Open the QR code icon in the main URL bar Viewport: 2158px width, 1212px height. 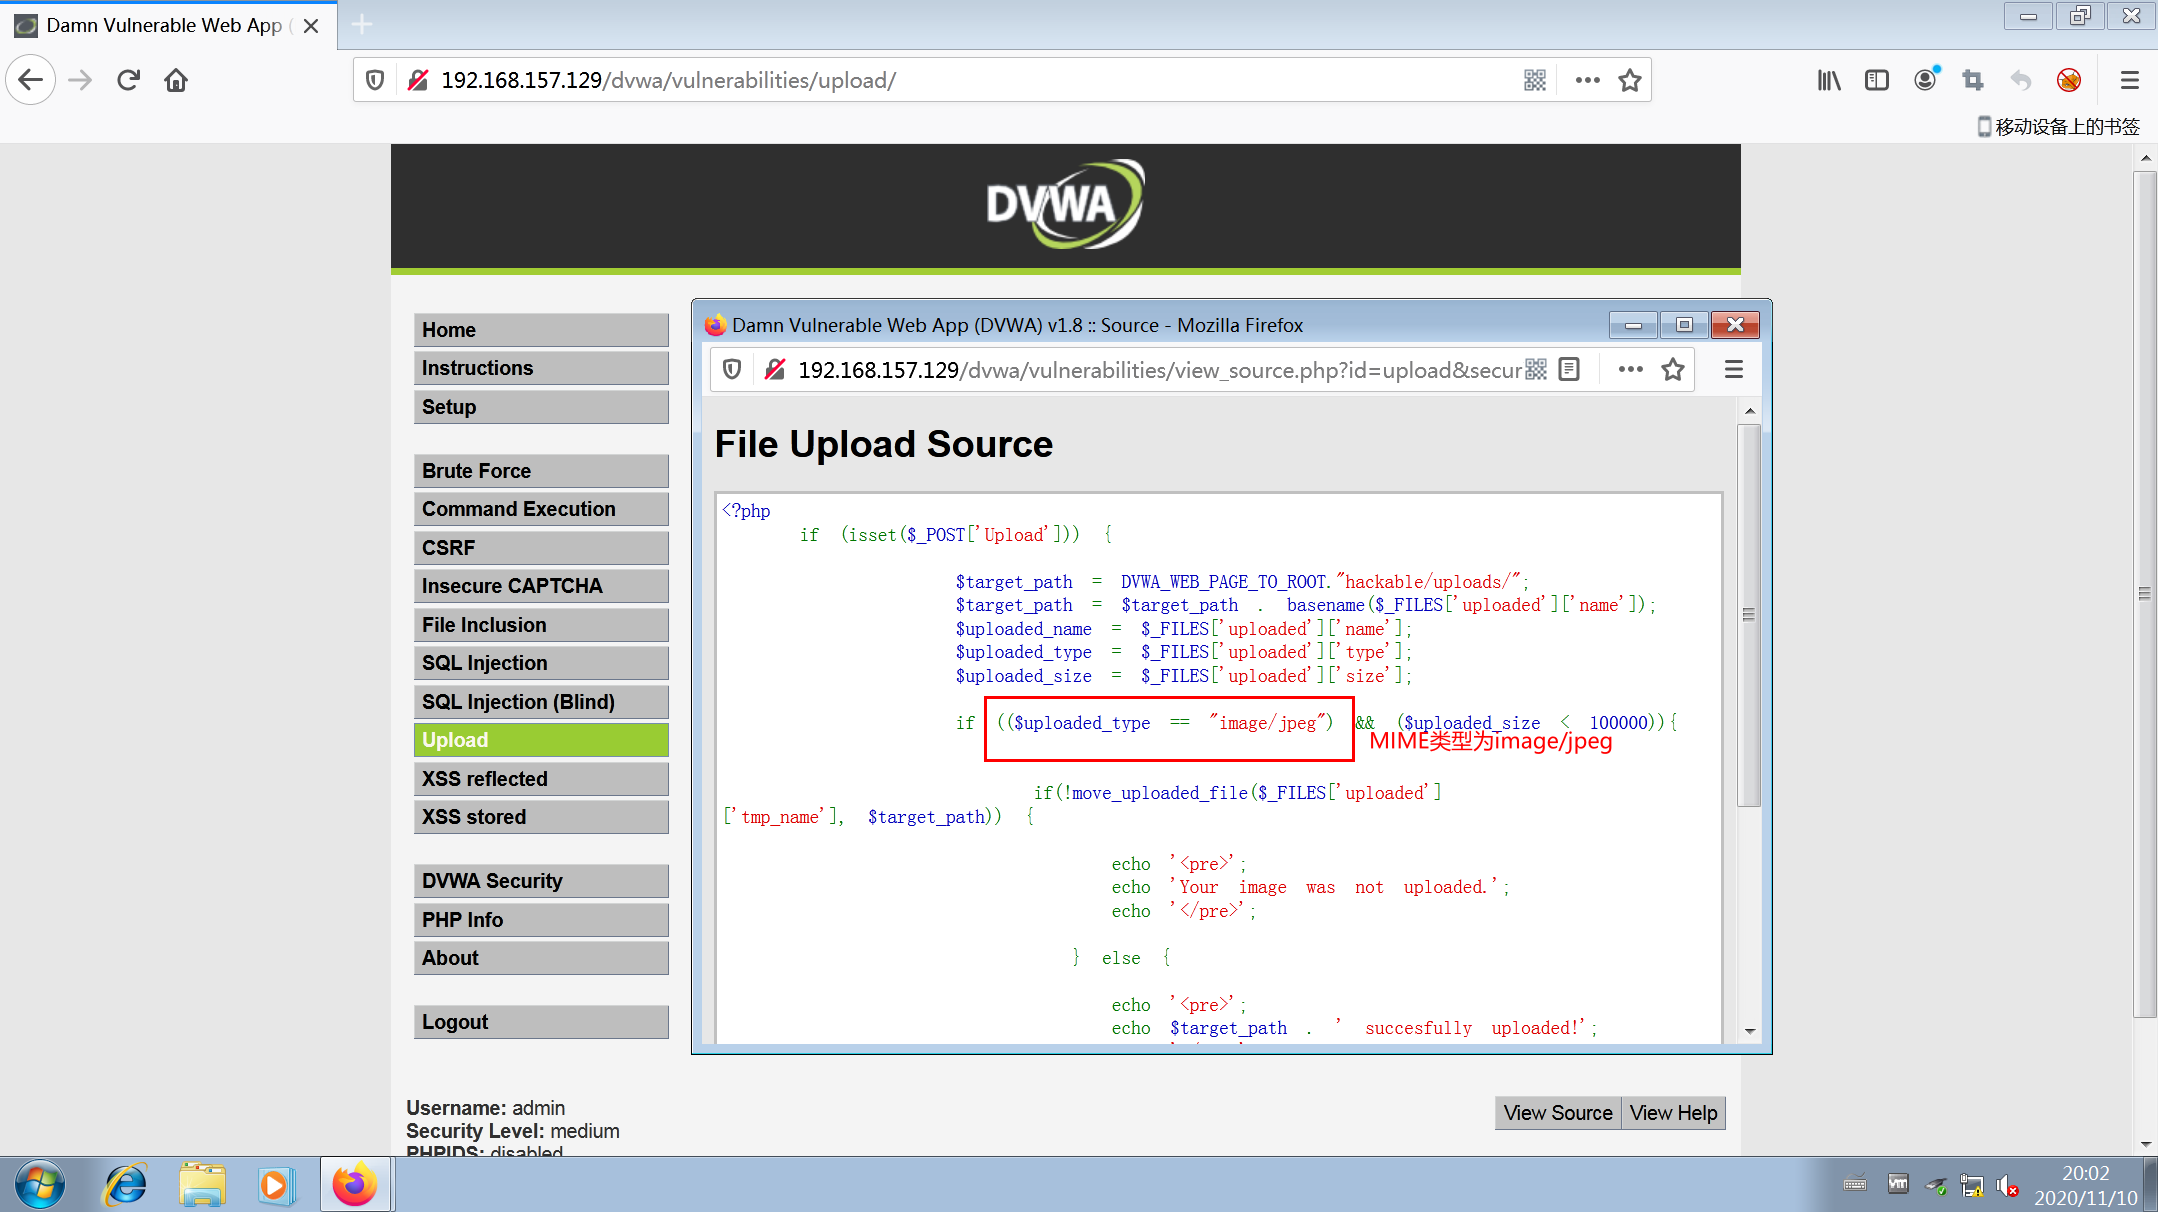1535,80
